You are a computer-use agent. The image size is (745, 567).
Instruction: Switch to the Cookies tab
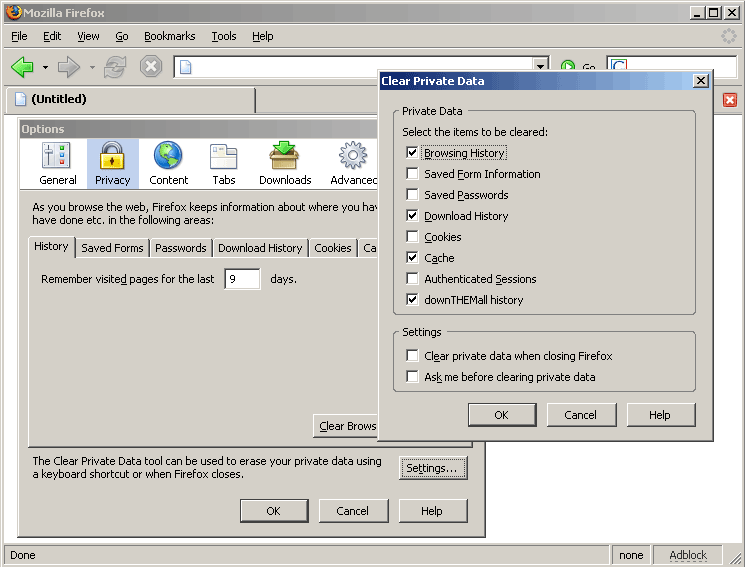click(333, 248)
